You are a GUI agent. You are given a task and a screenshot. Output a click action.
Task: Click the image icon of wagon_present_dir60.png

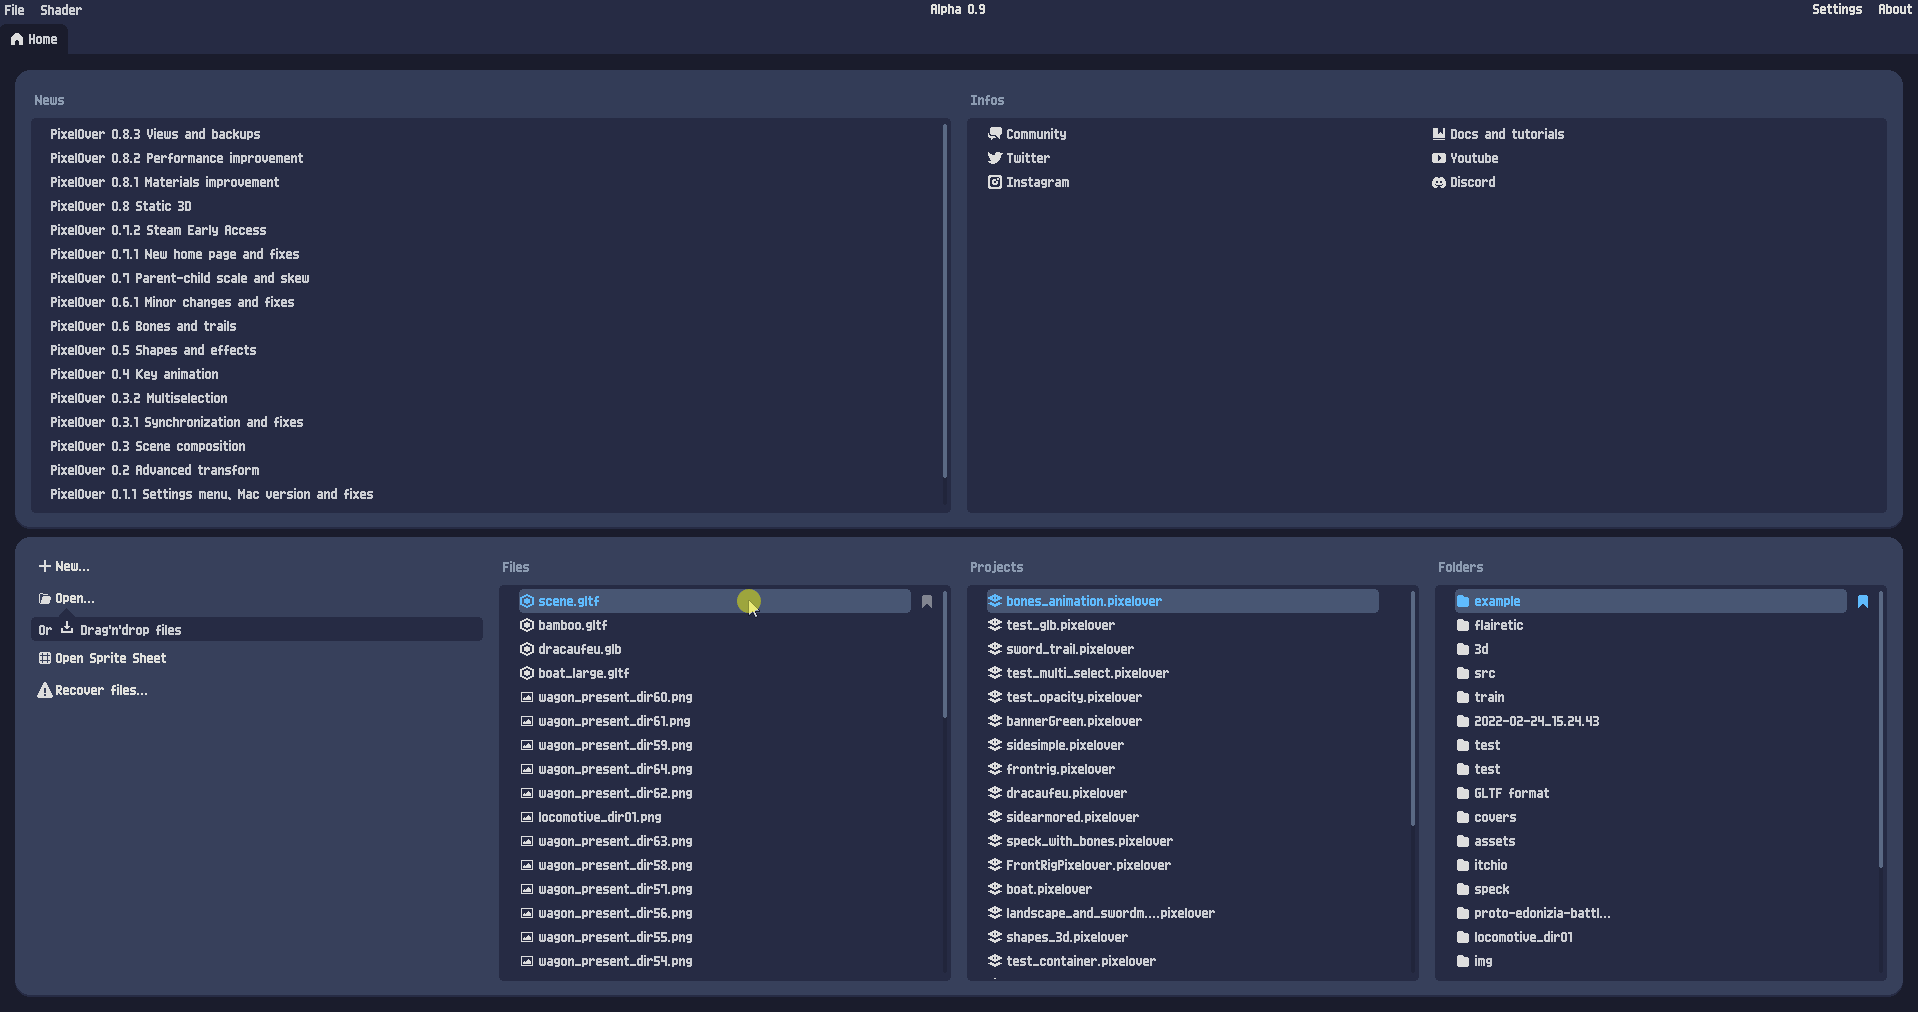click(527, 697)
